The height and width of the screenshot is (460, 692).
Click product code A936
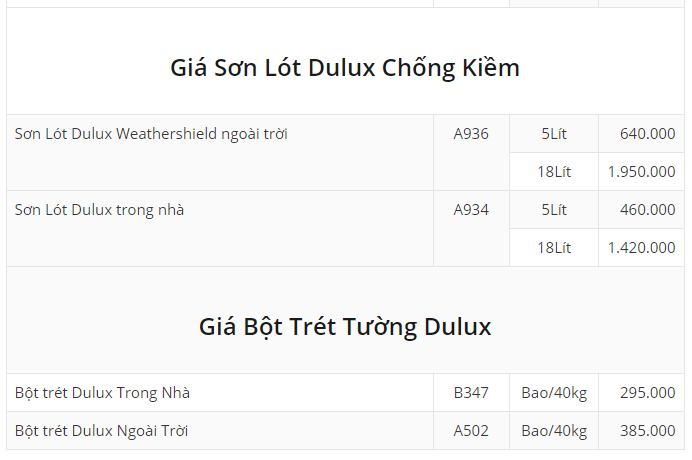click(x=471, y=133)
